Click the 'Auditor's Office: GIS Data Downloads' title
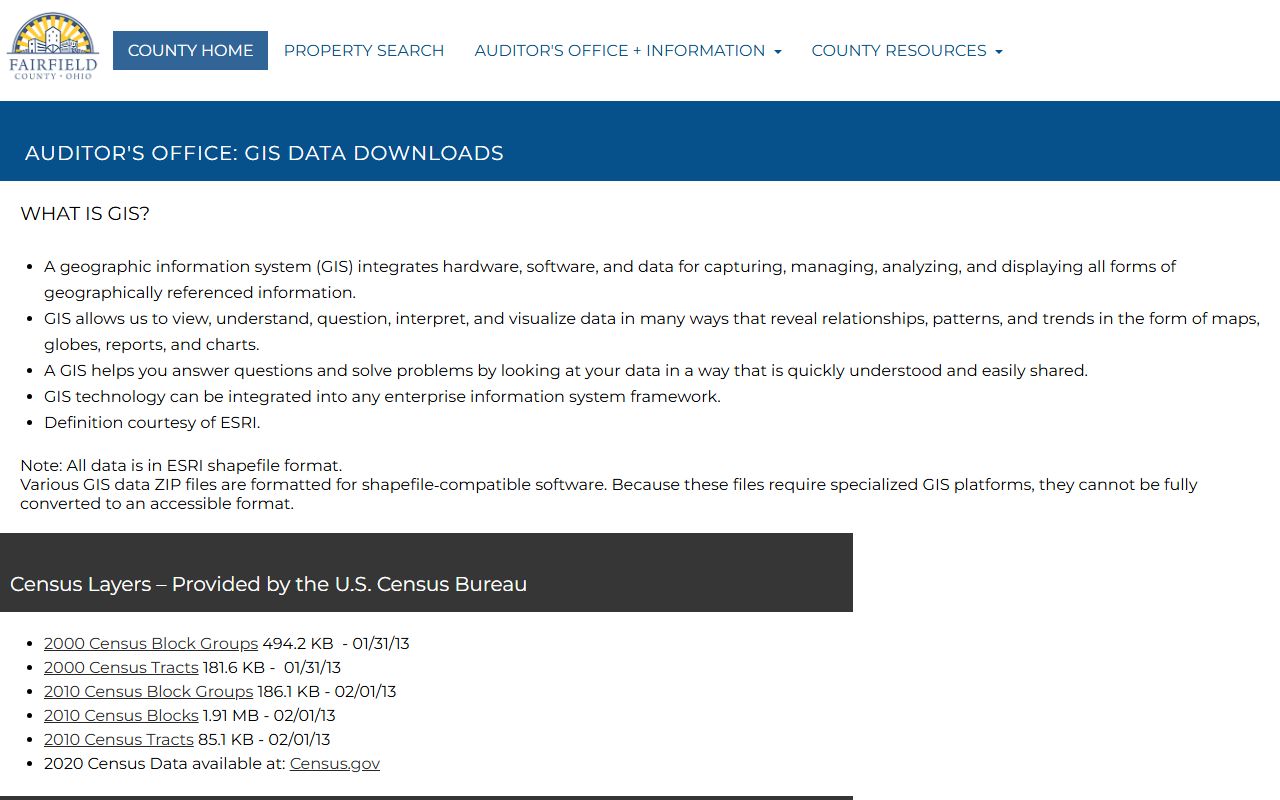1280x800 pixels. click(x=264, y=153)
